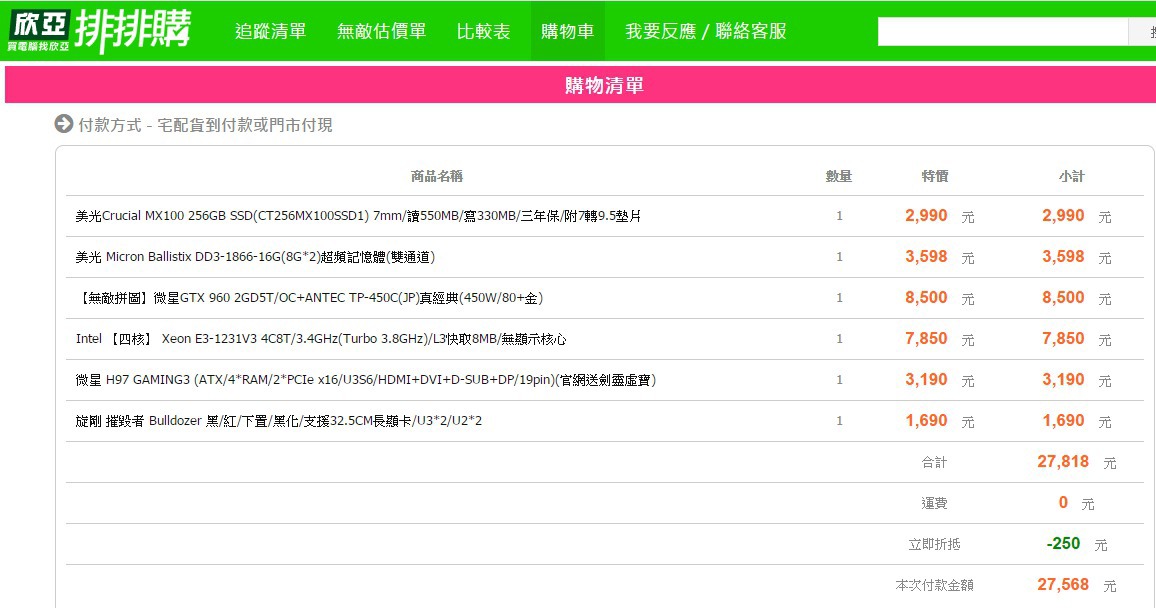Click quantity 1 in the Xeon E3-1231V3 row
The image size is (1156, 608).
[839, 339]
